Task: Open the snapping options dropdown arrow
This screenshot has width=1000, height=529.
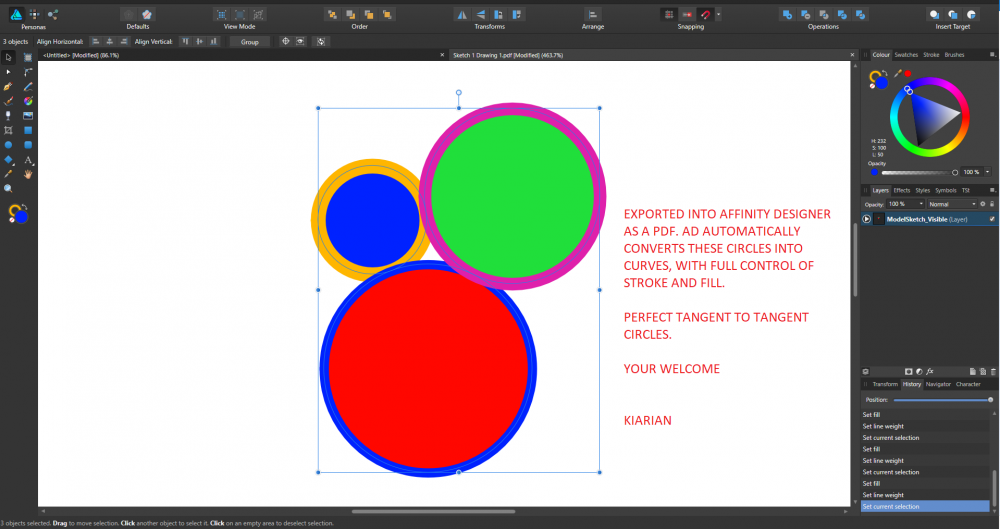Action: click(x=718, y=15)
